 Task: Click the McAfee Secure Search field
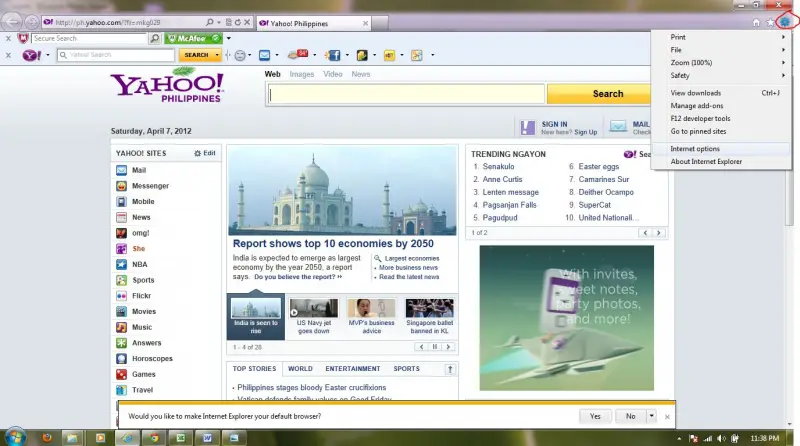point(89,38)
